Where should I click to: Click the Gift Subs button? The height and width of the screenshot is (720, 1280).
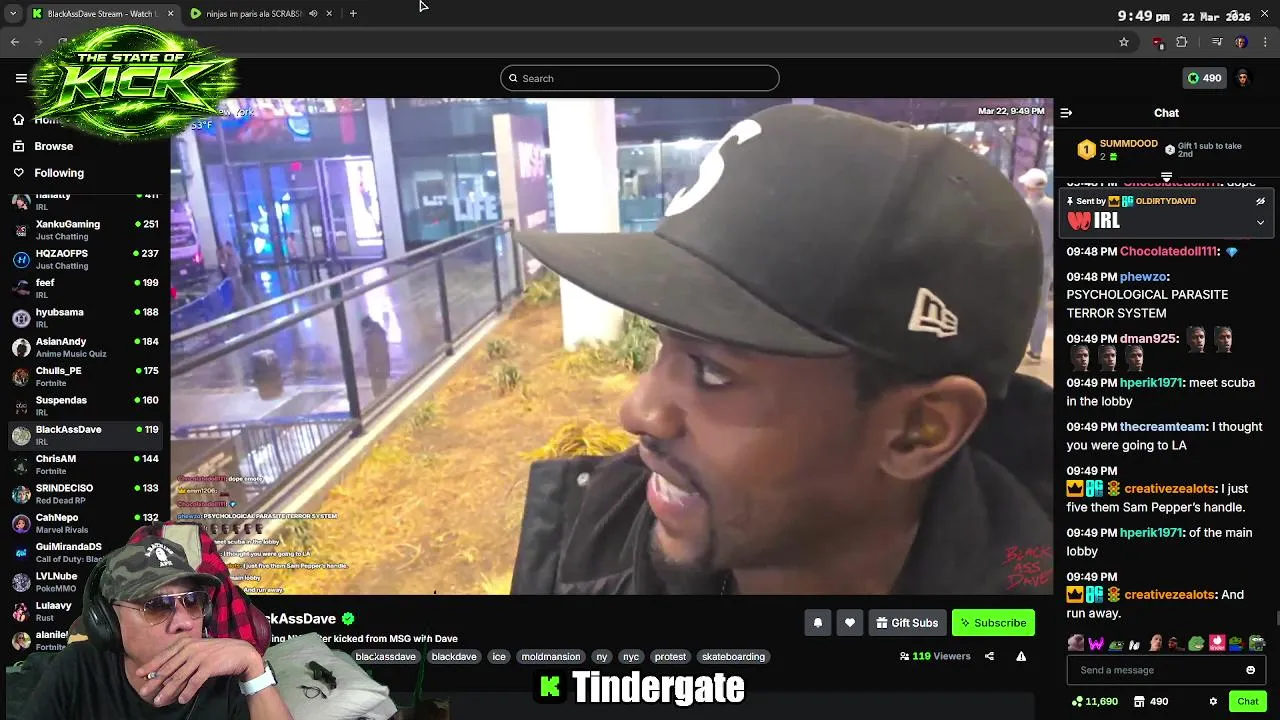coord(907,623)
